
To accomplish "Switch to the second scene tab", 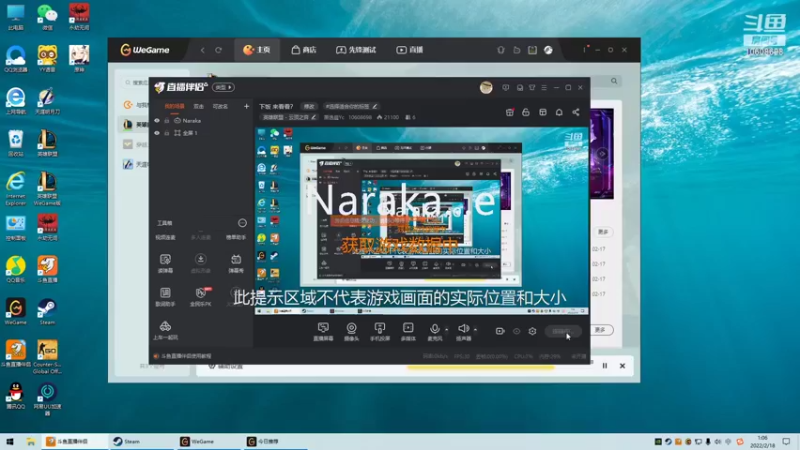I will pos(198,106).
